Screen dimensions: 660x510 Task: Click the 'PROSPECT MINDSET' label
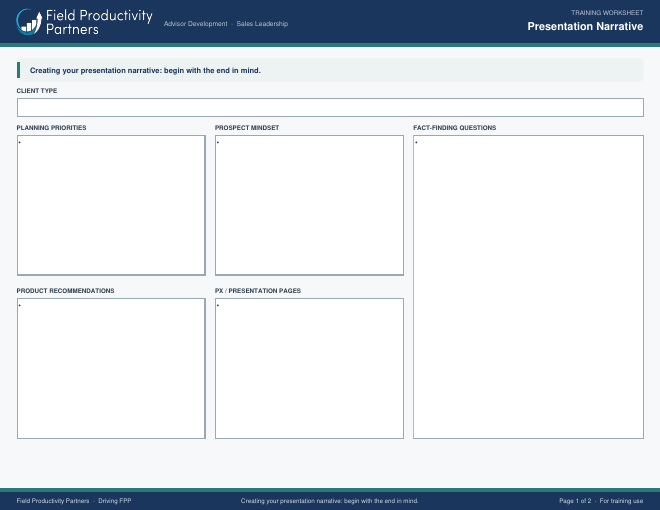click(247, 128)
